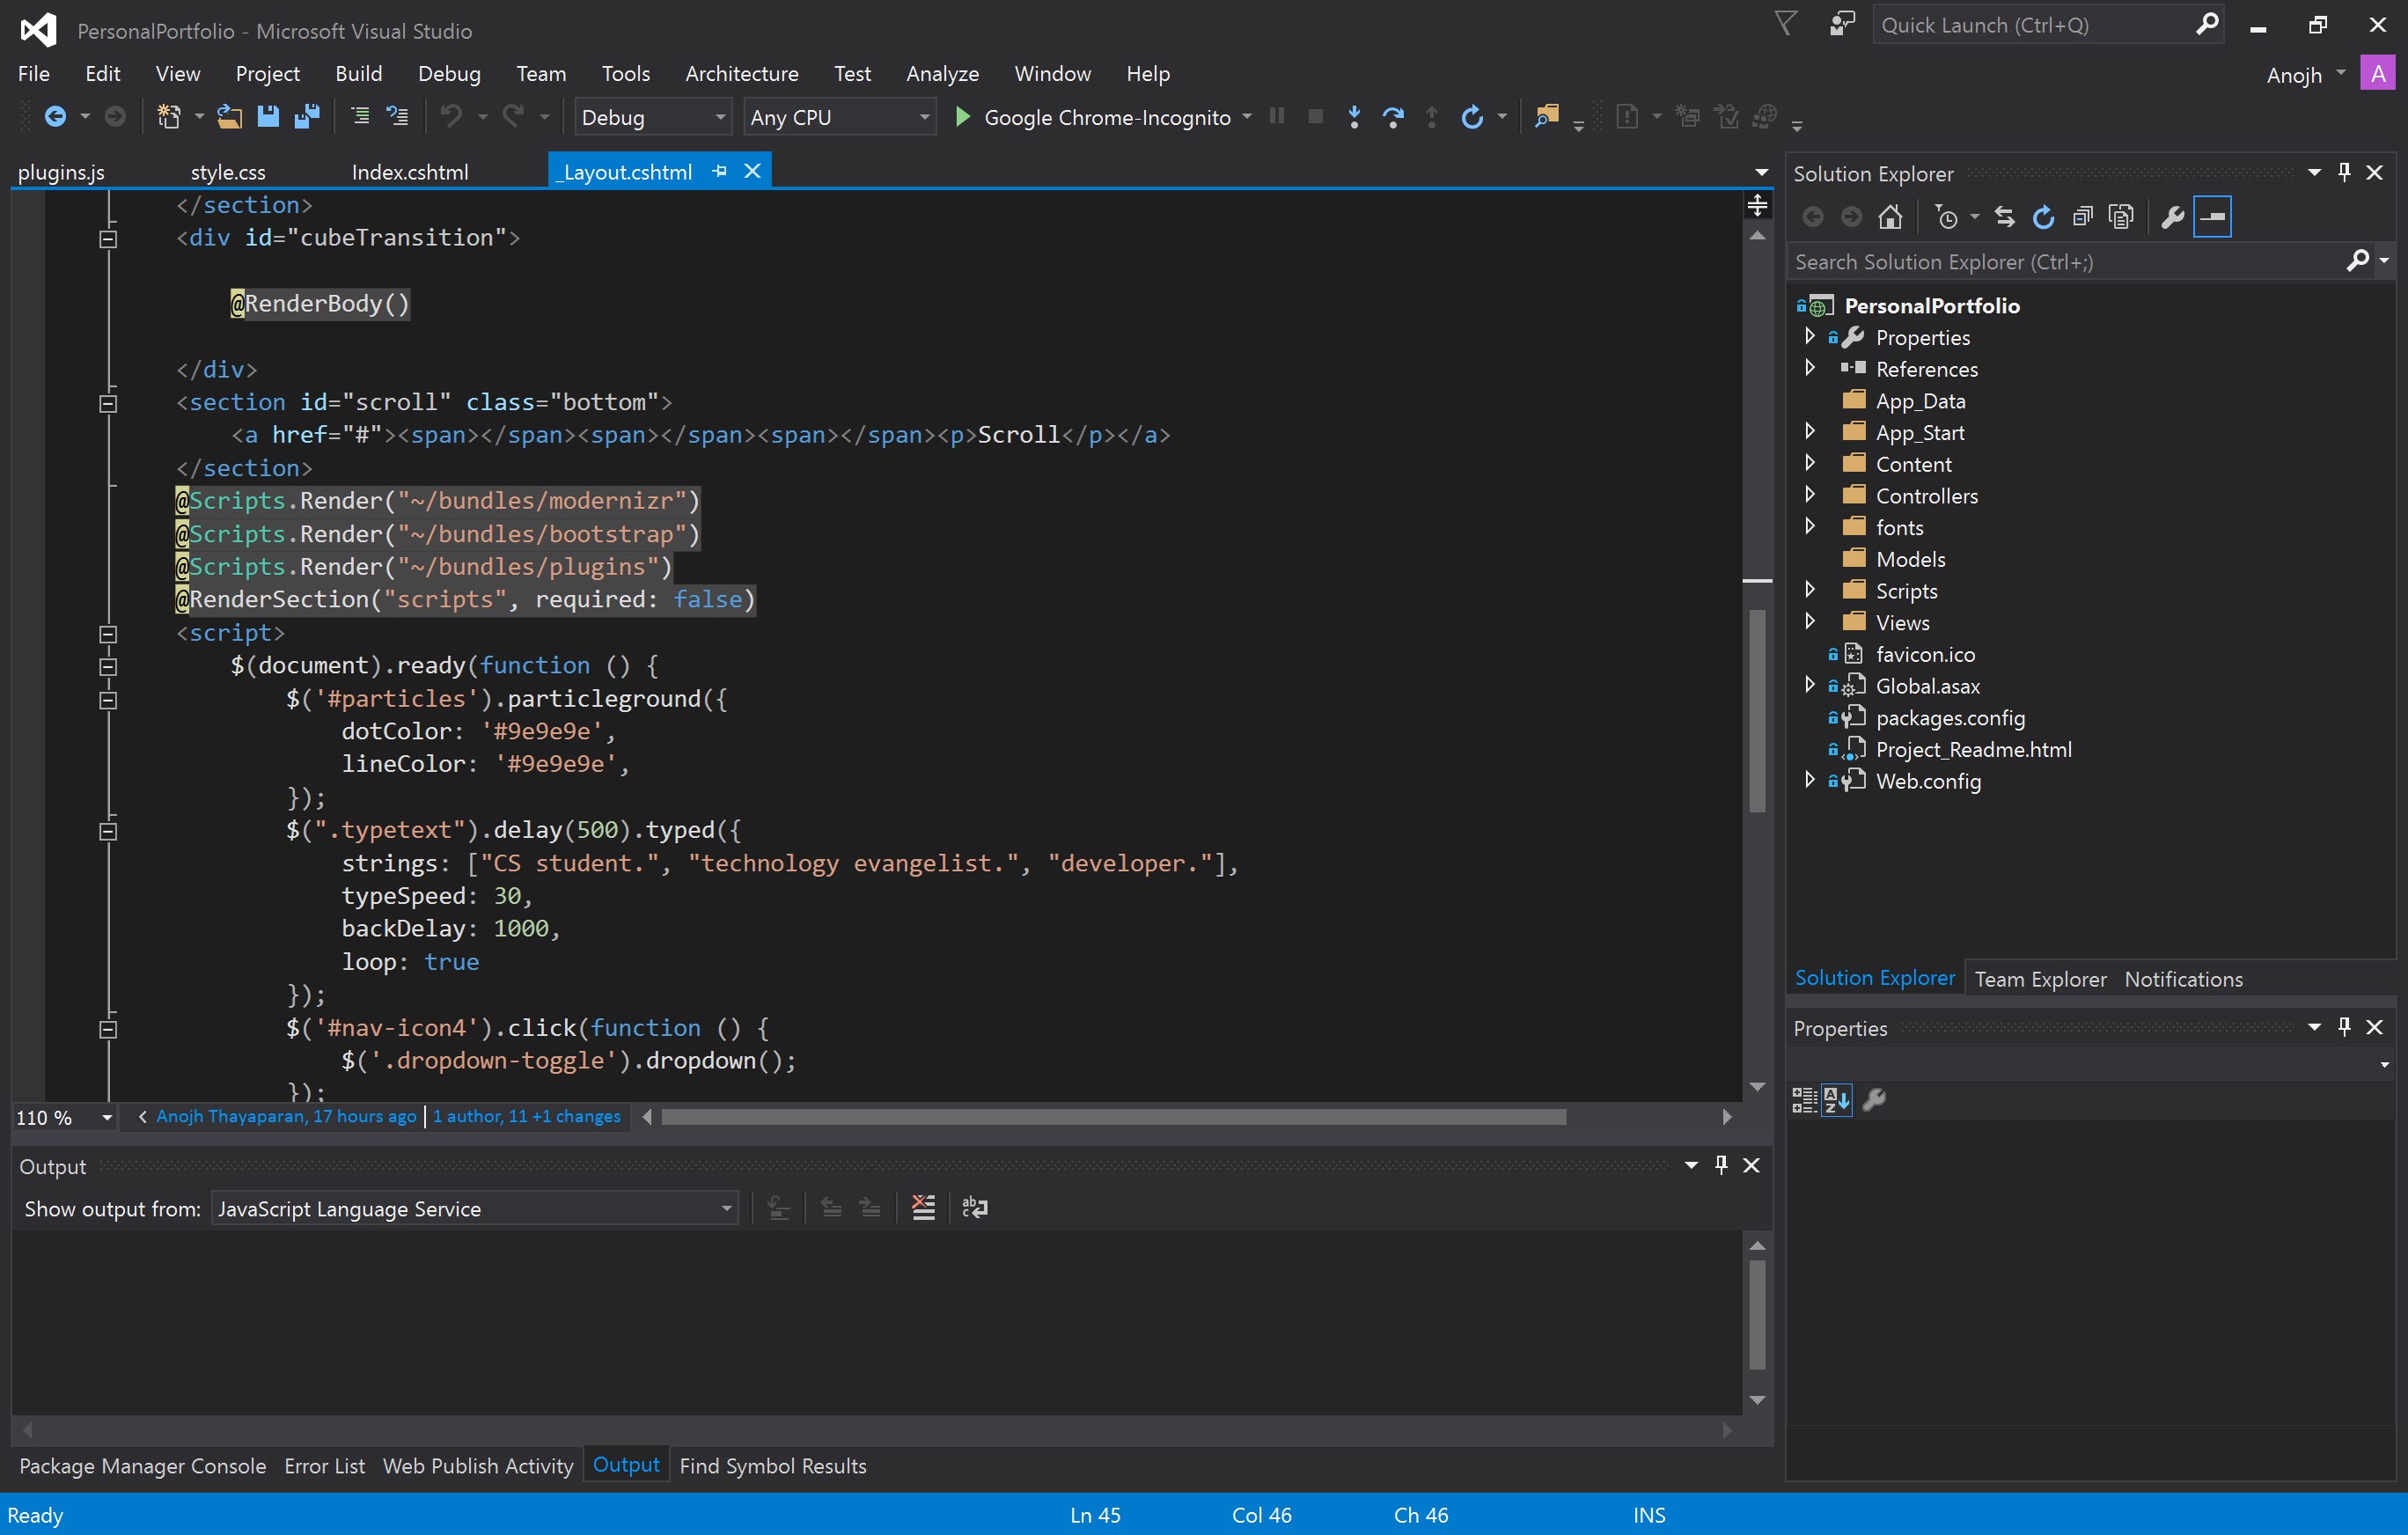Open browser target dropdown beside Google Chrome-Incognito

pos(1247,117)
